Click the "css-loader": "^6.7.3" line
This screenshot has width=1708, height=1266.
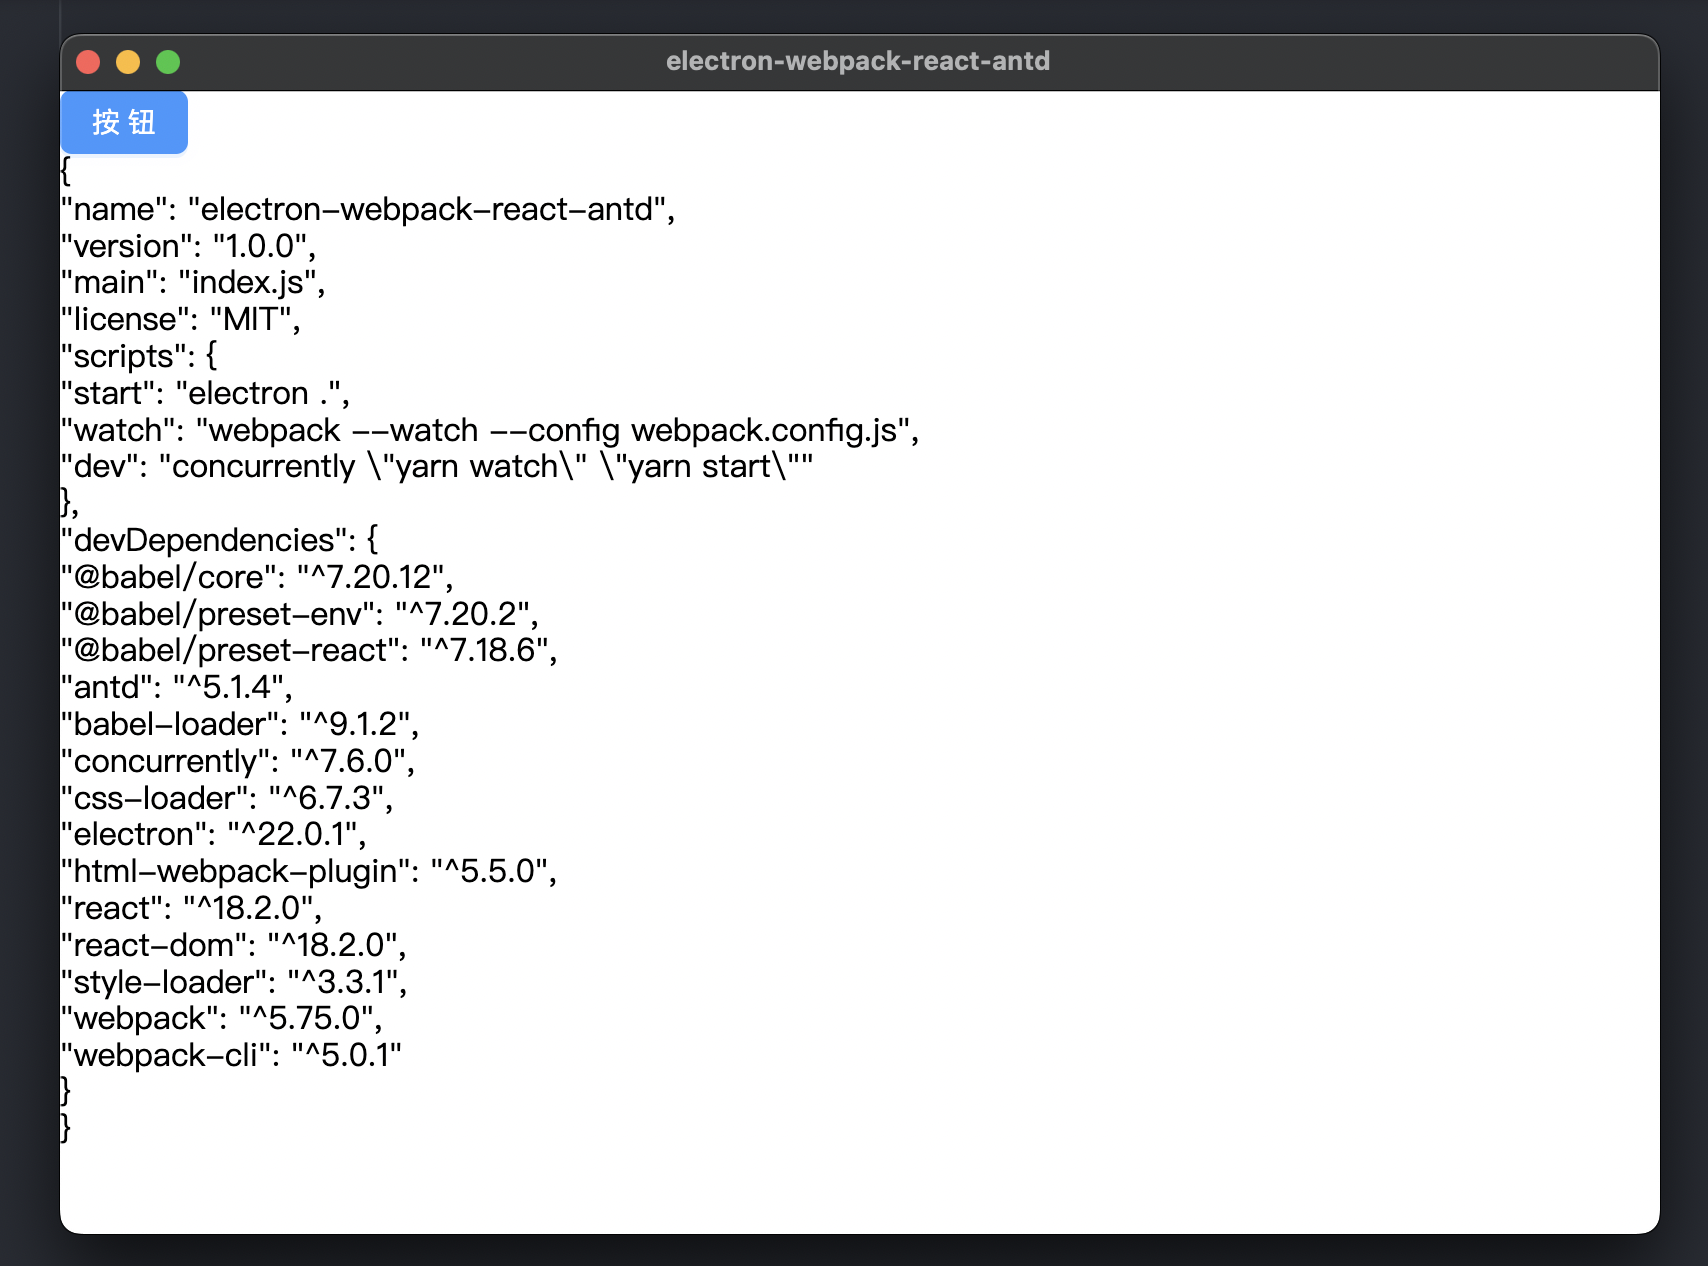(x=227, y=798)
